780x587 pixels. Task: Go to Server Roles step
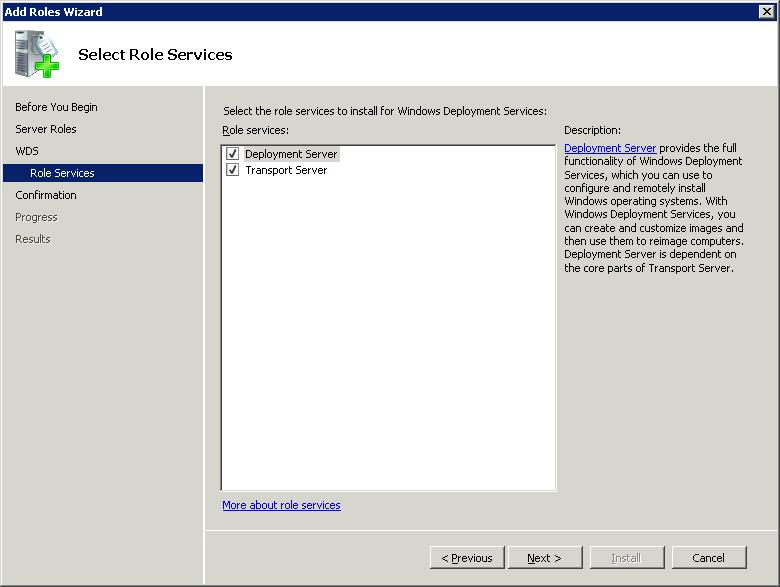click(46, 129)
